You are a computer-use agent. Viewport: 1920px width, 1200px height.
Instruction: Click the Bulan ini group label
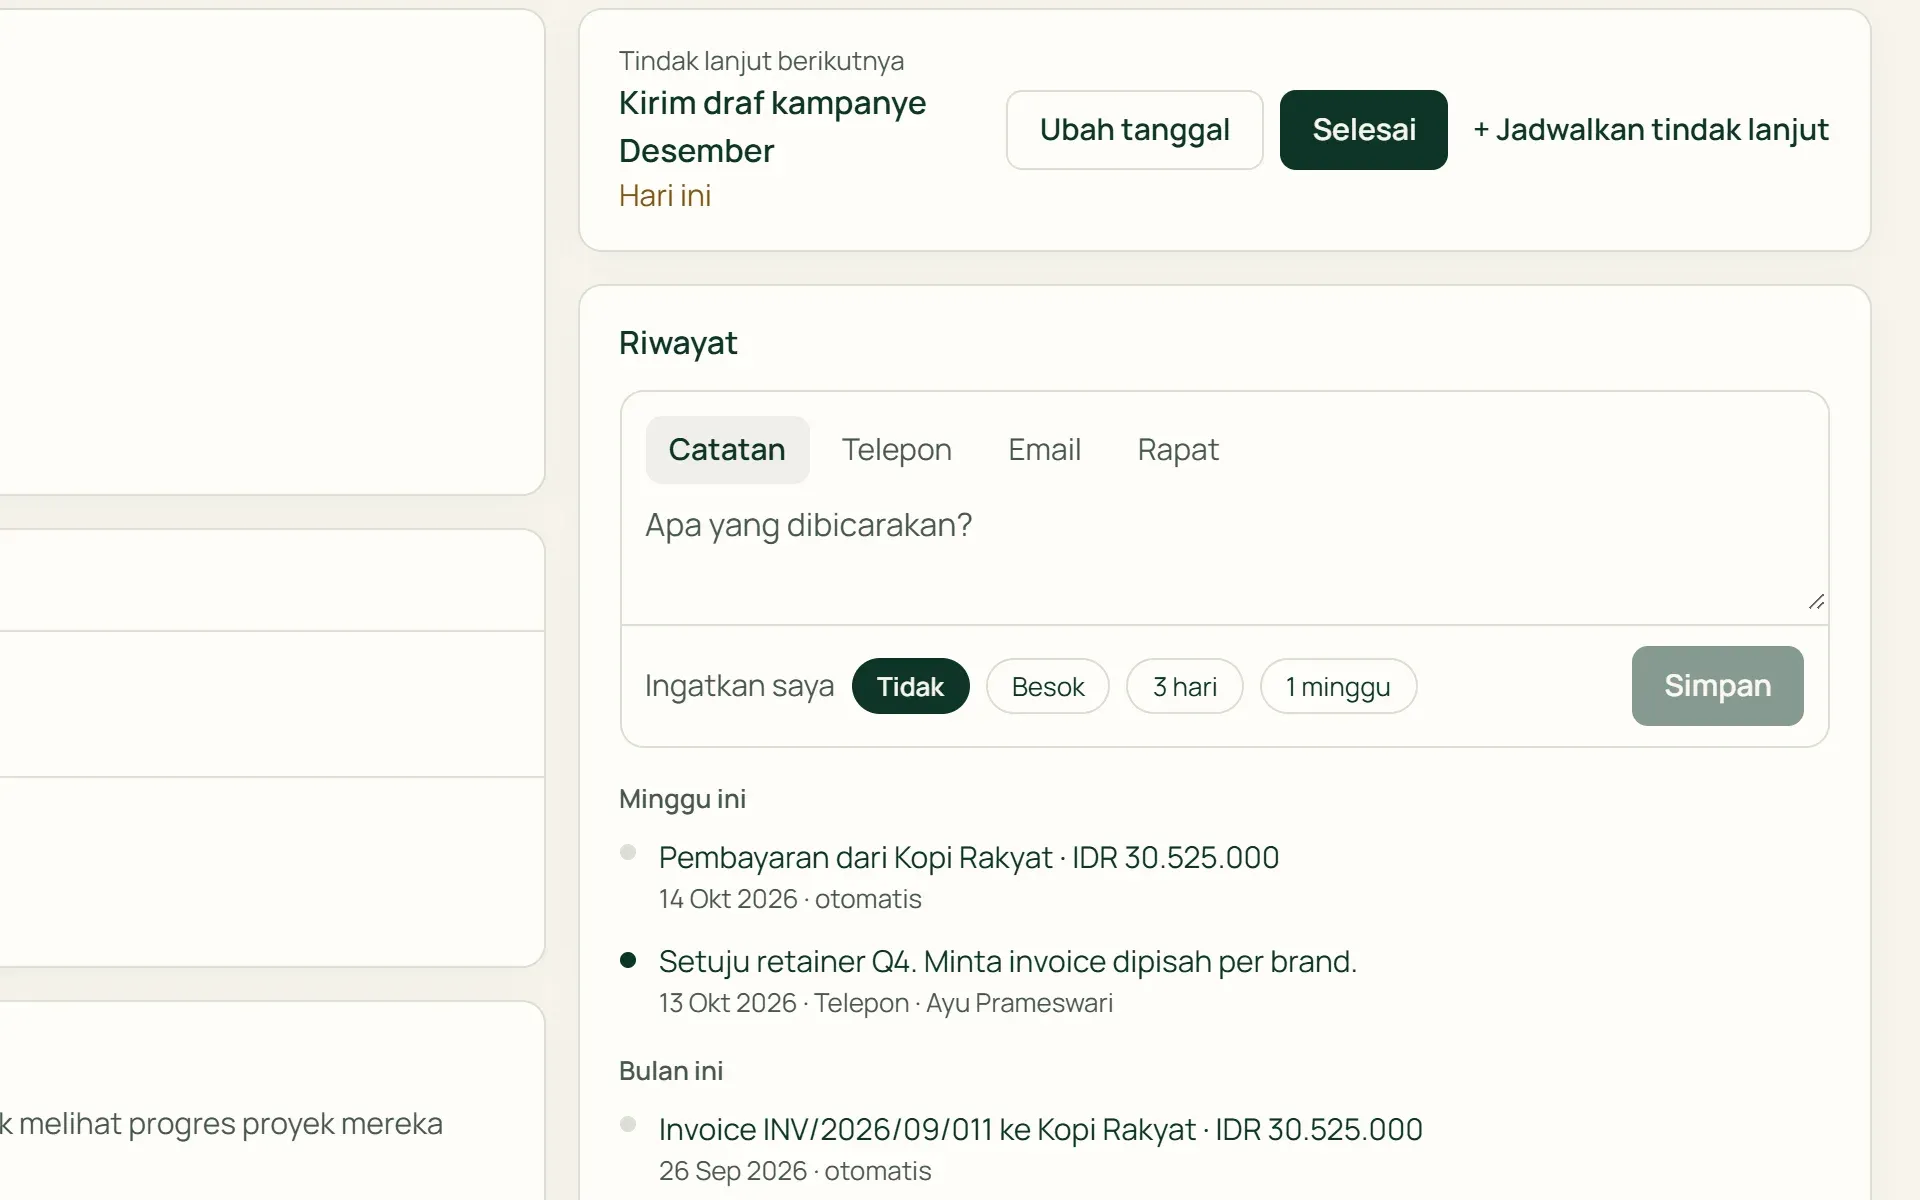point(670,1071)
